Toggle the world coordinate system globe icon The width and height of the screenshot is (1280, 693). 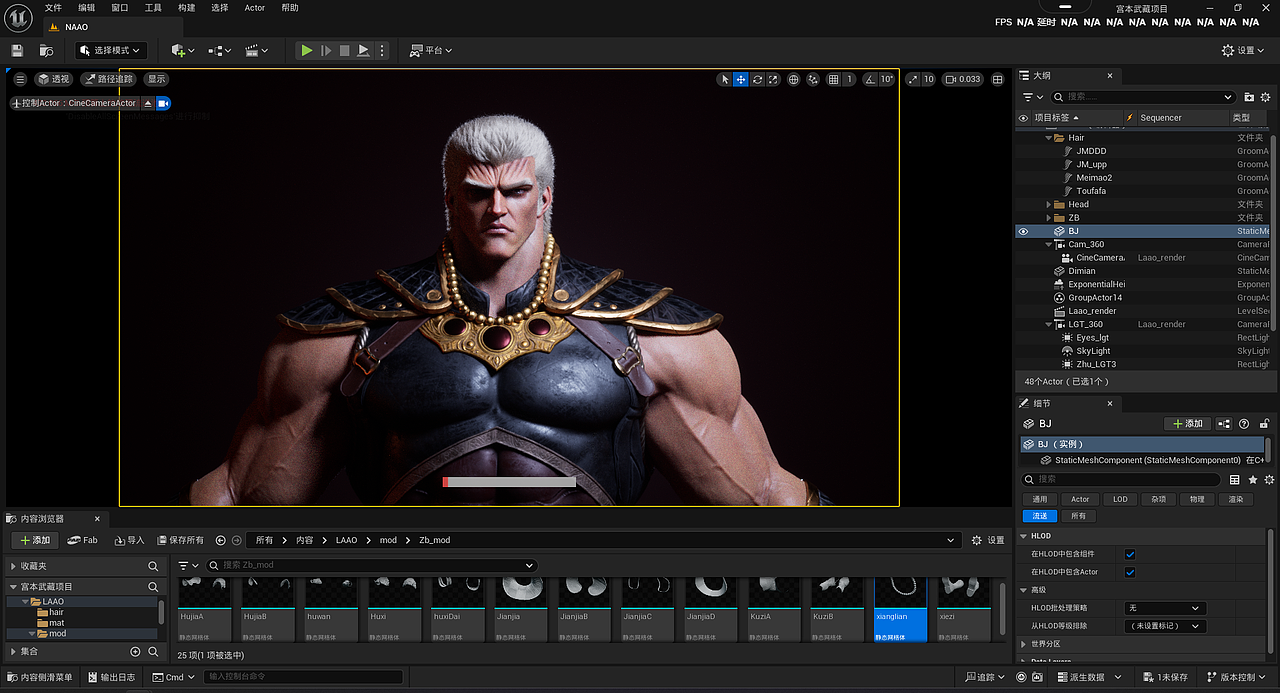(x=793, y=79)
